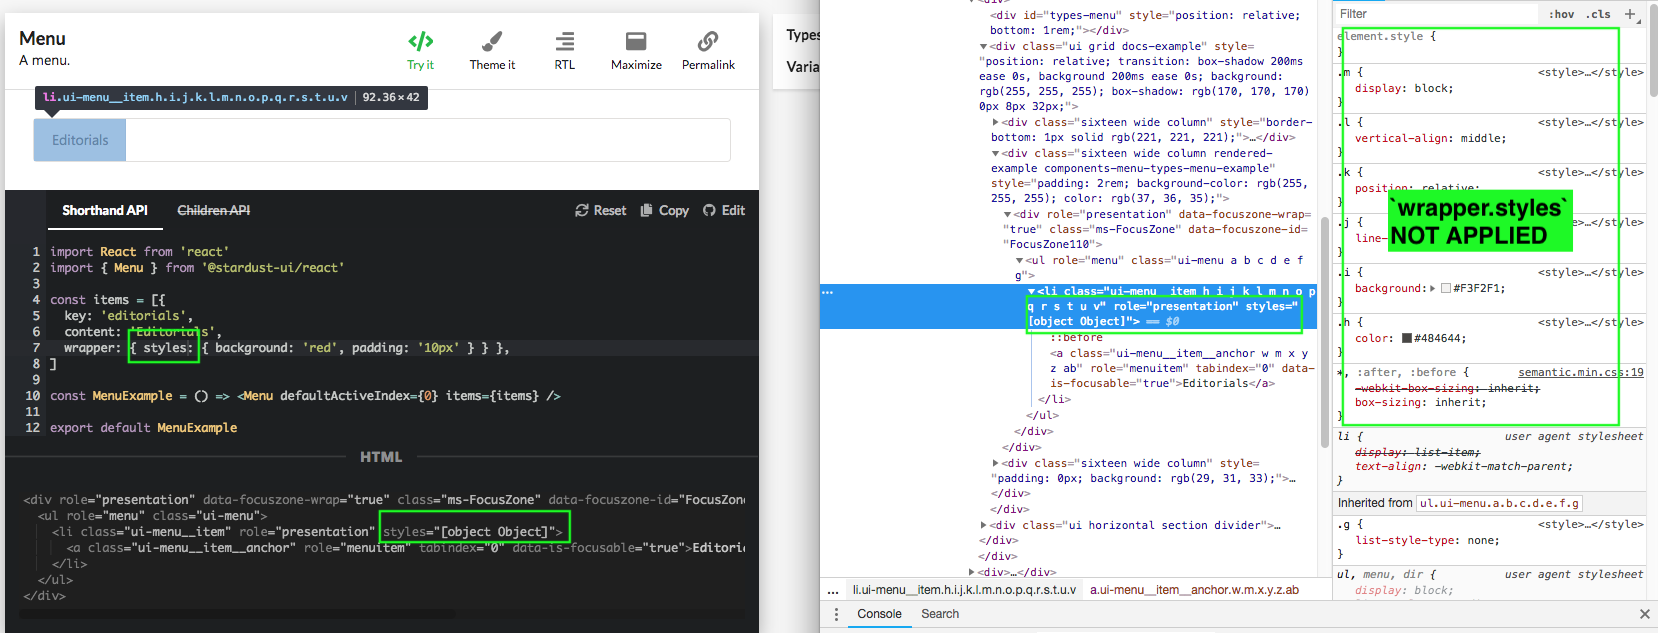This screenshot has height=633, width=1658.
Task: Open style source link for .g rule
Action: pyautogui.click(x=1590, y=525)
